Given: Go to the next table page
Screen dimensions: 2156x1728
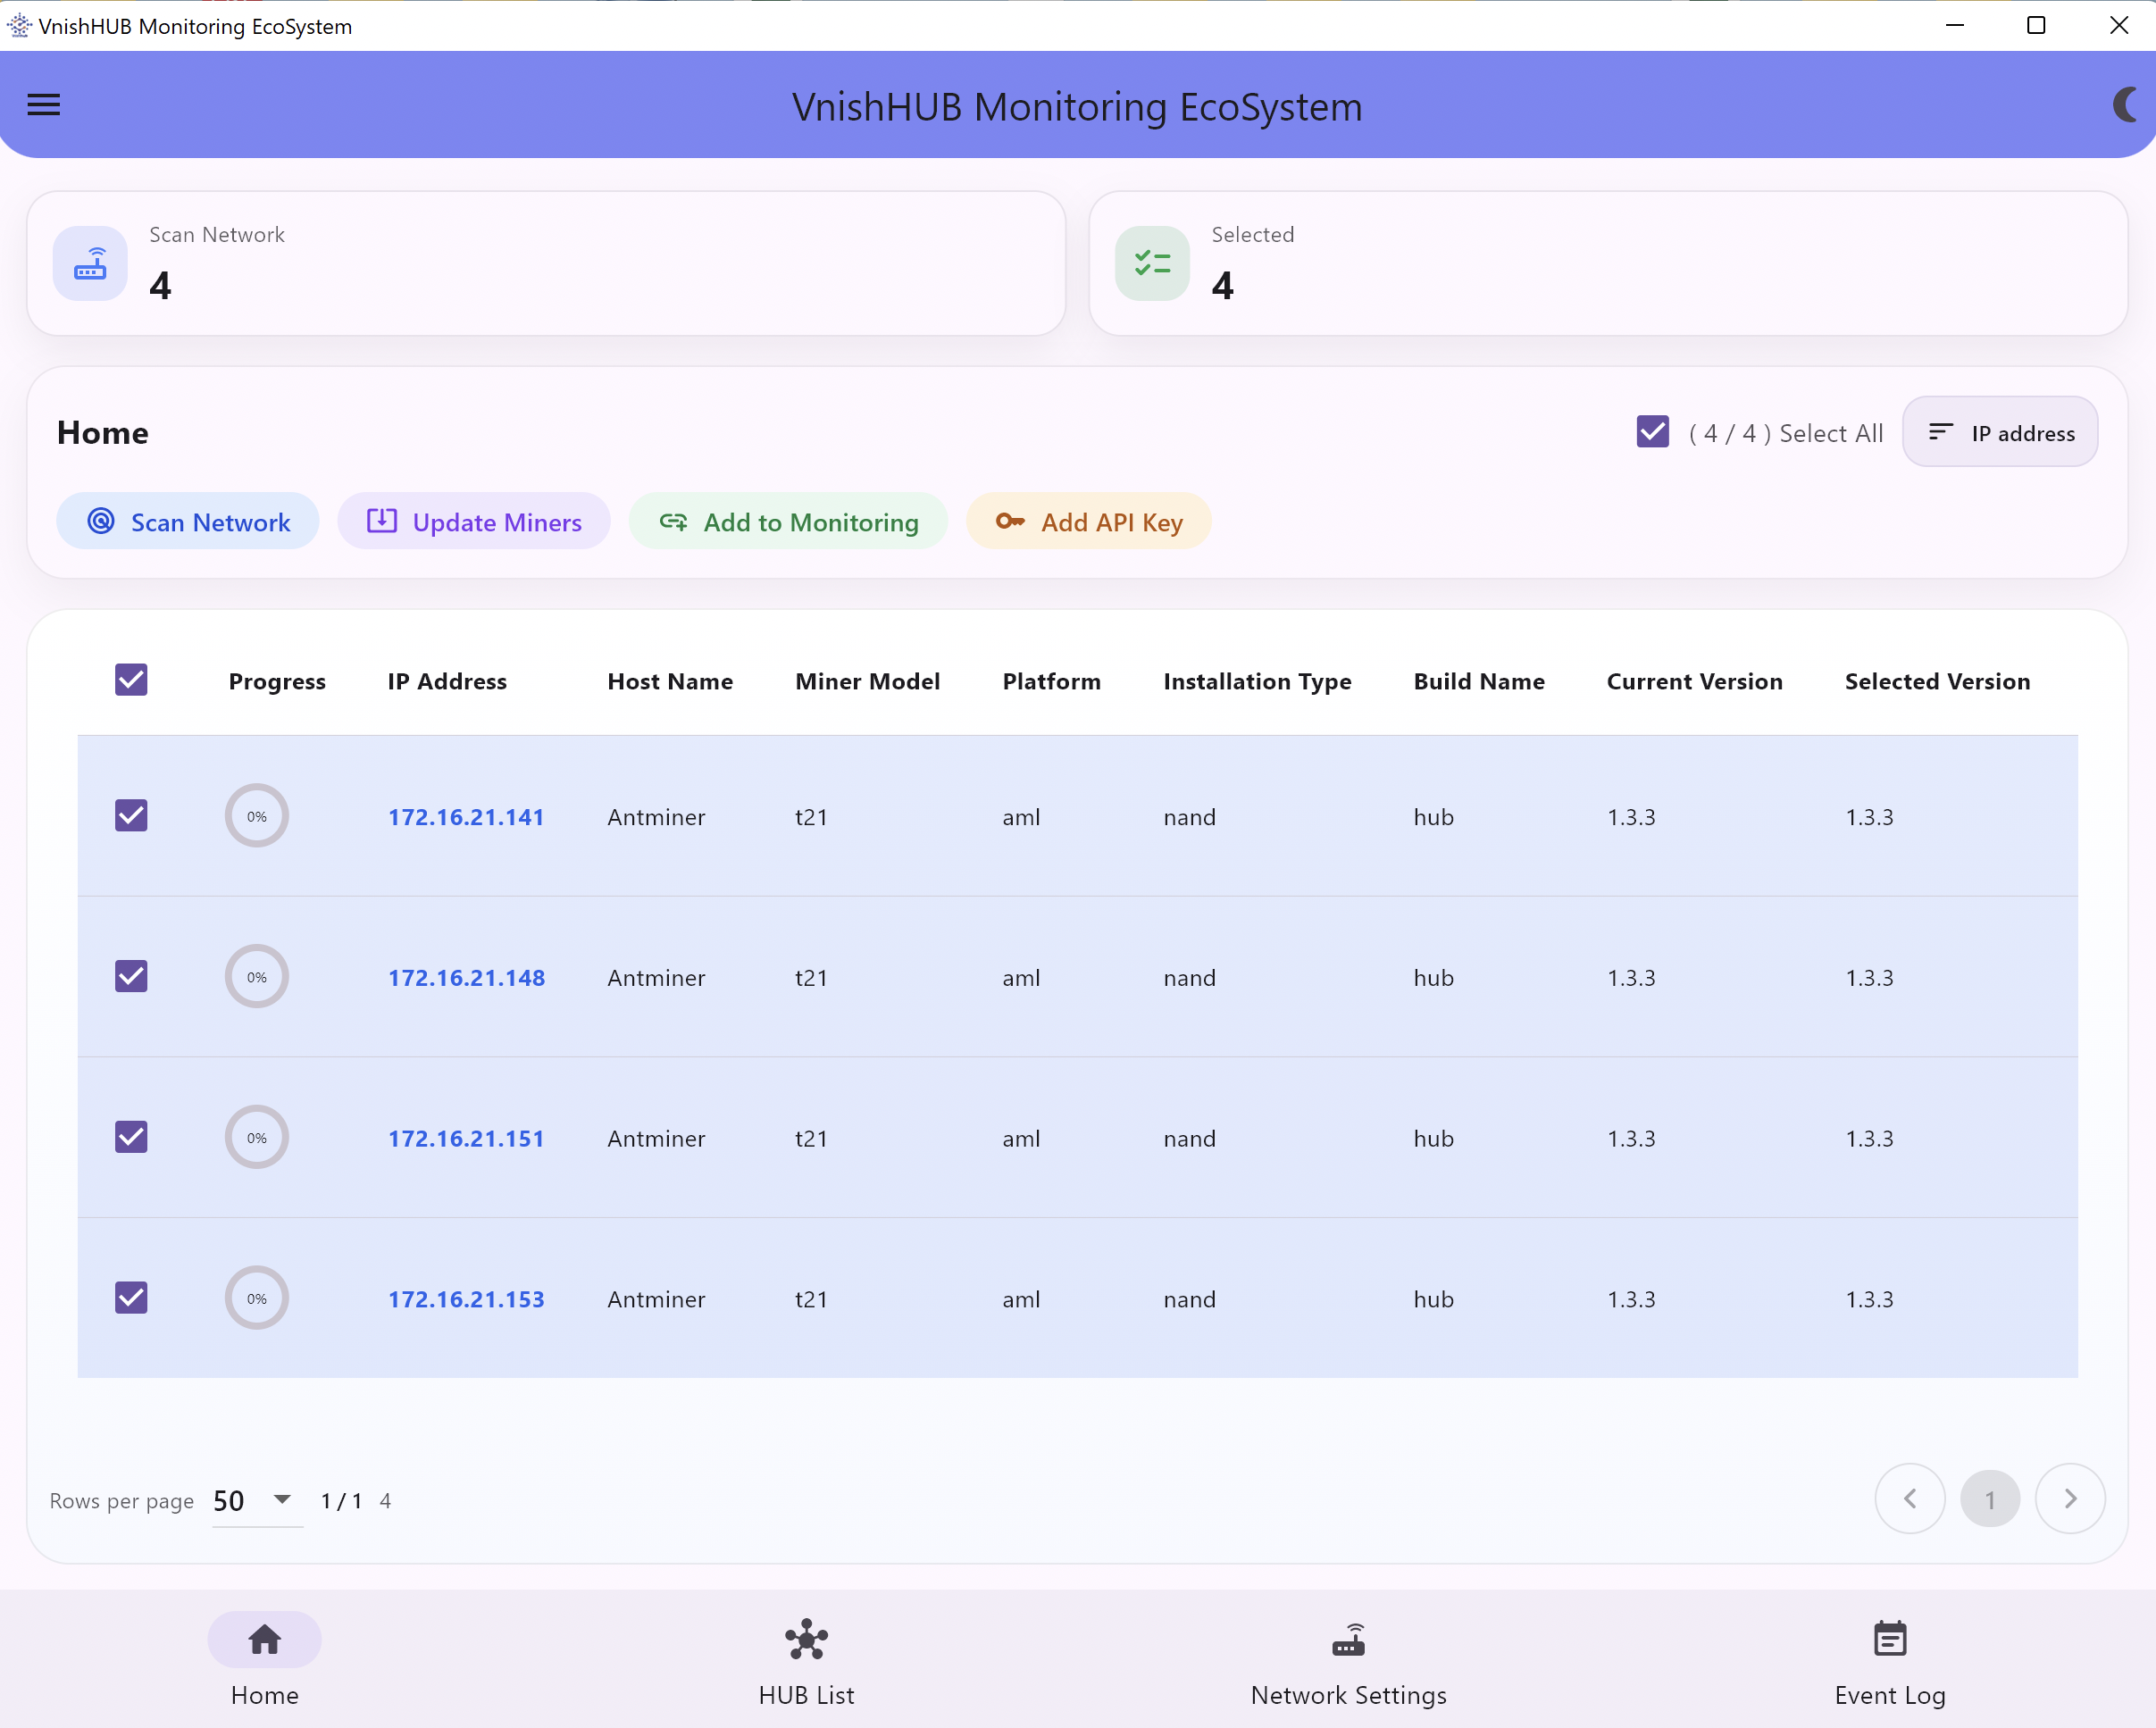Looking at the screenshot, I should [2070, 1499].
